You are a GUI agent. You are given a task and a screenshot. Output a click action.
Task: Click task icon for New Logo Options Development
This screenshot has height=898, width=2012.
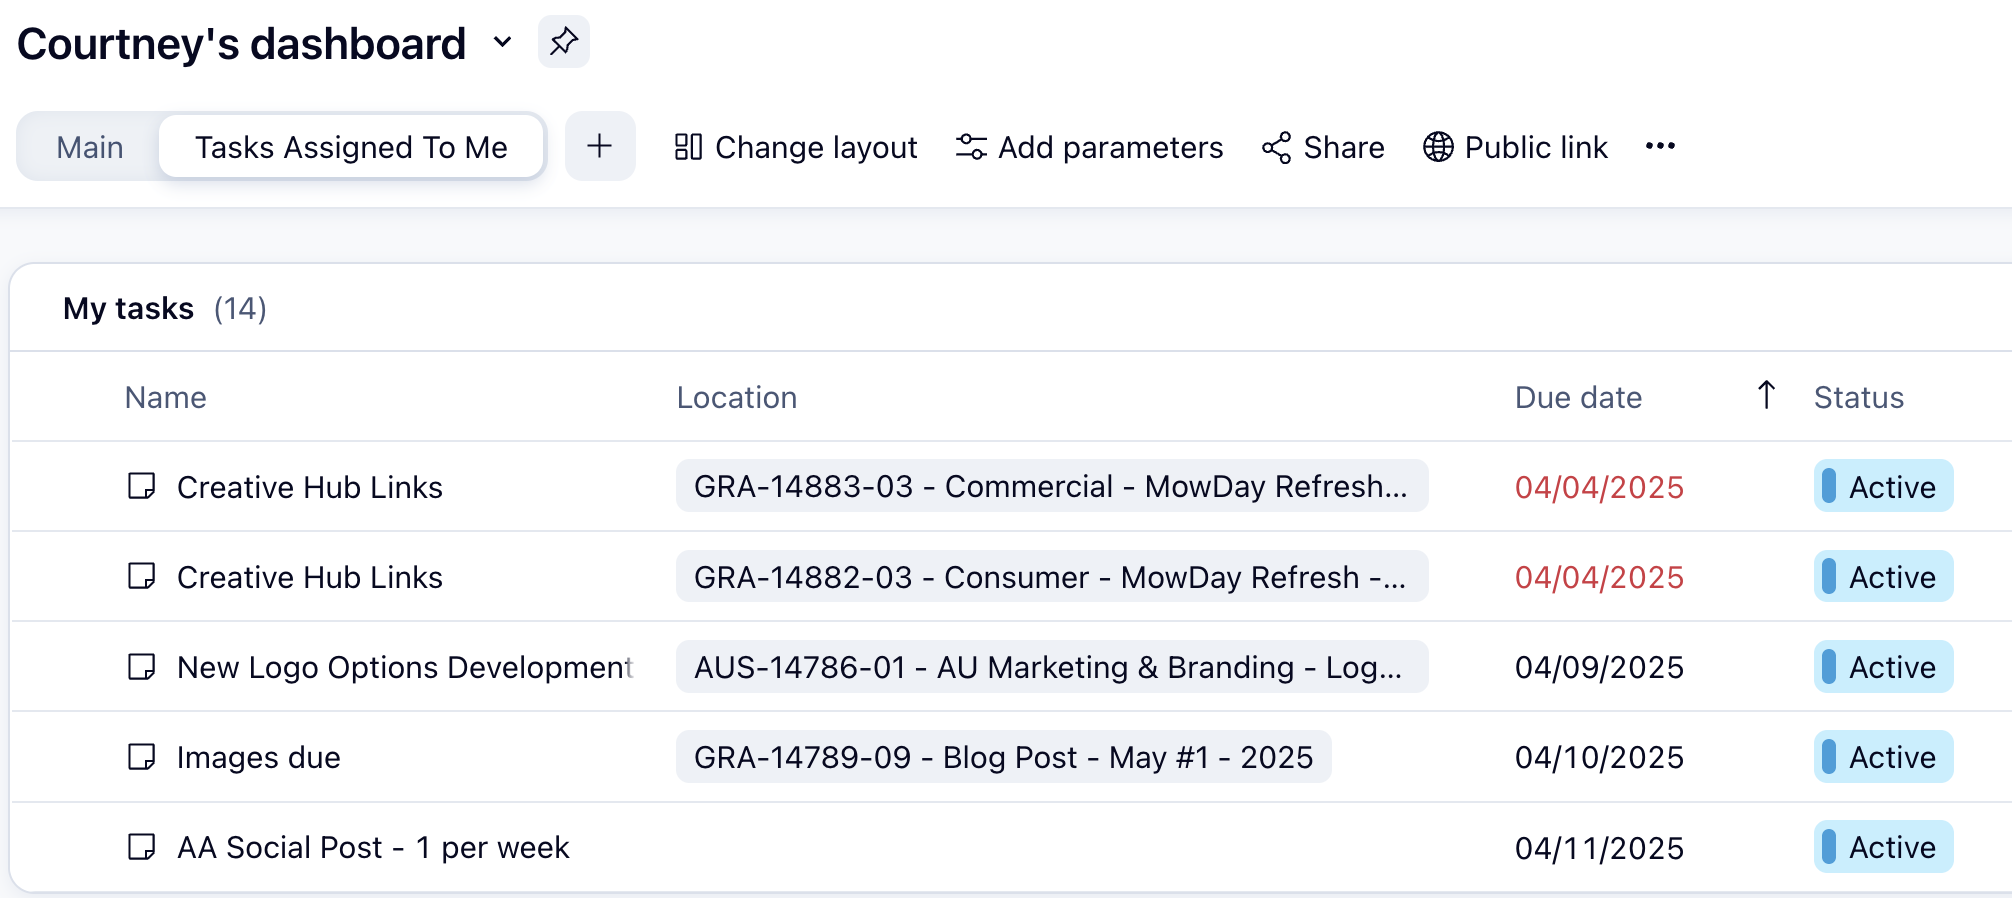tap(142, 667)
